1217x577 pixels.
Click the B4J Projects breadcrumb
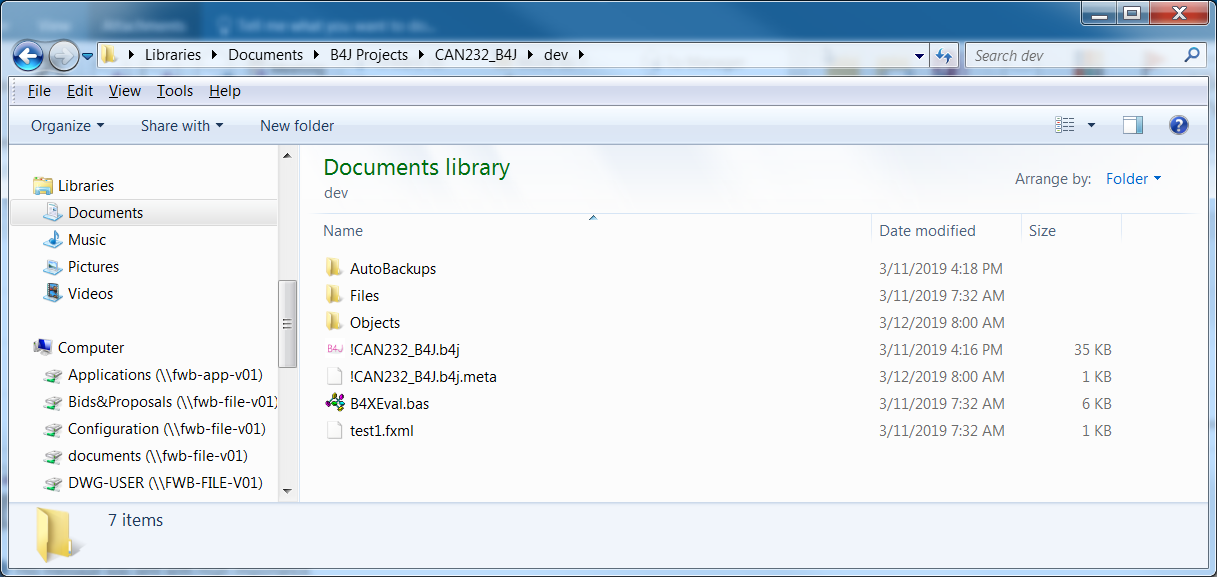click(x=369, y=55)
